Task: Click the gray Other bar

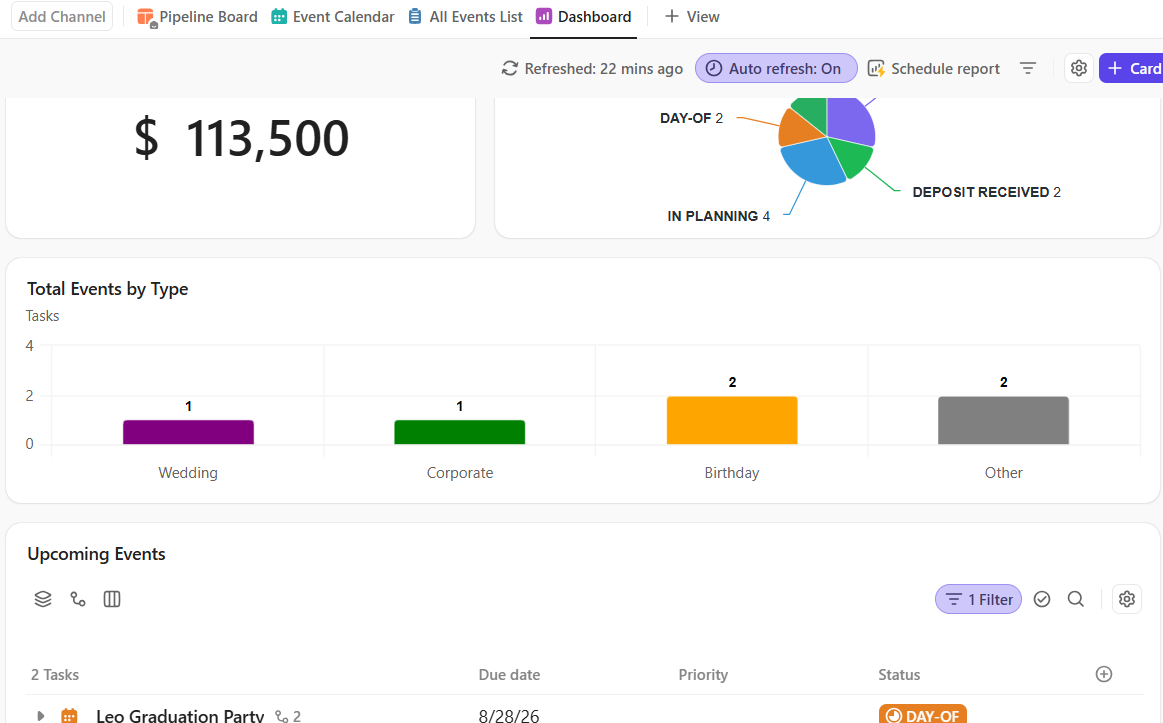Action: [1004, 420]
